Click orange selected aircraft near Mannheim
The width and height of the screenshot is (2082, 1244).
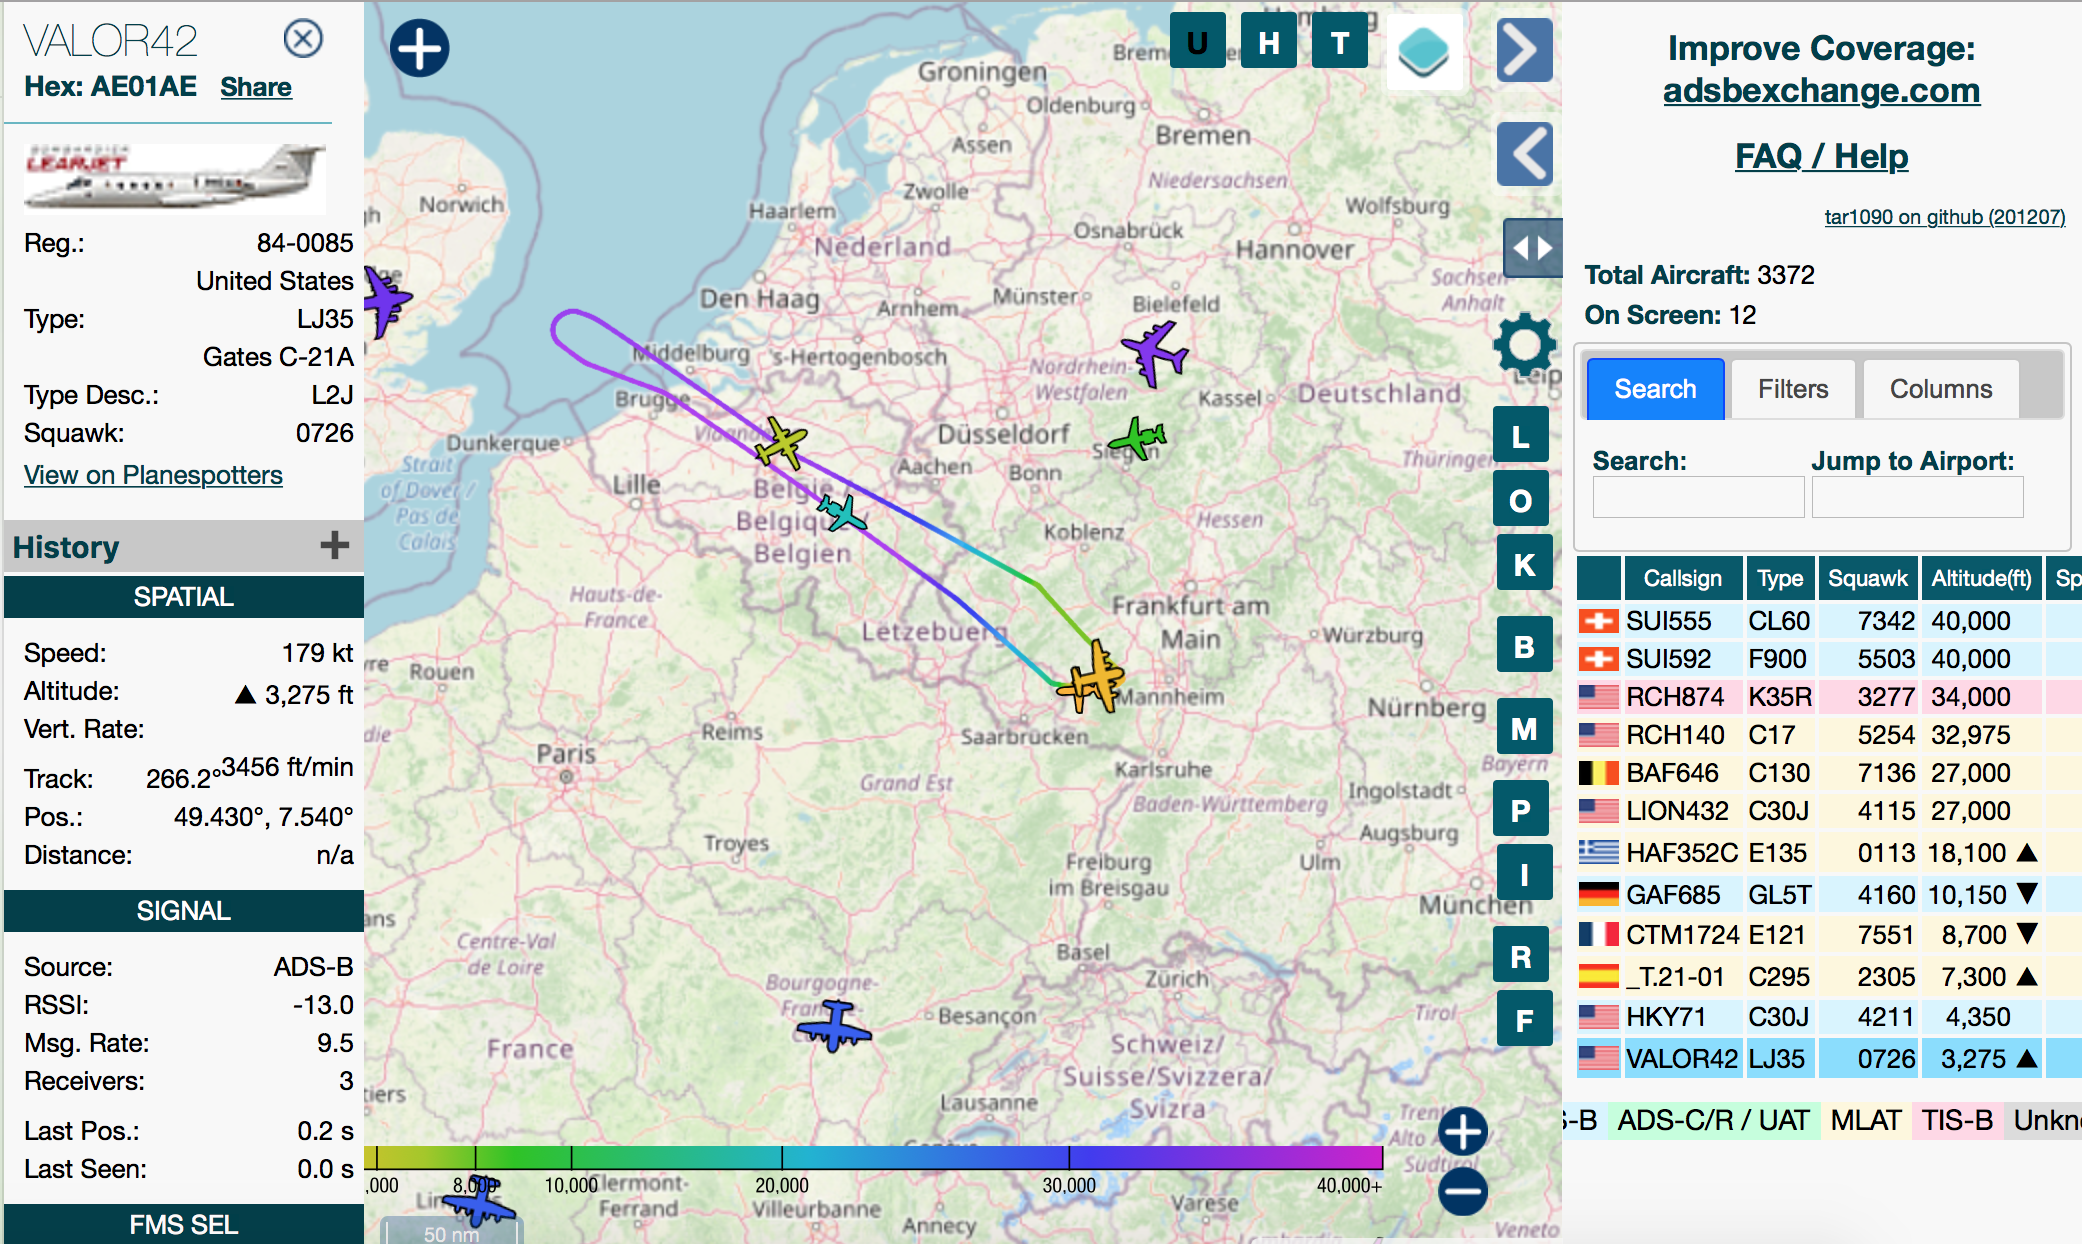[1093, 679]
